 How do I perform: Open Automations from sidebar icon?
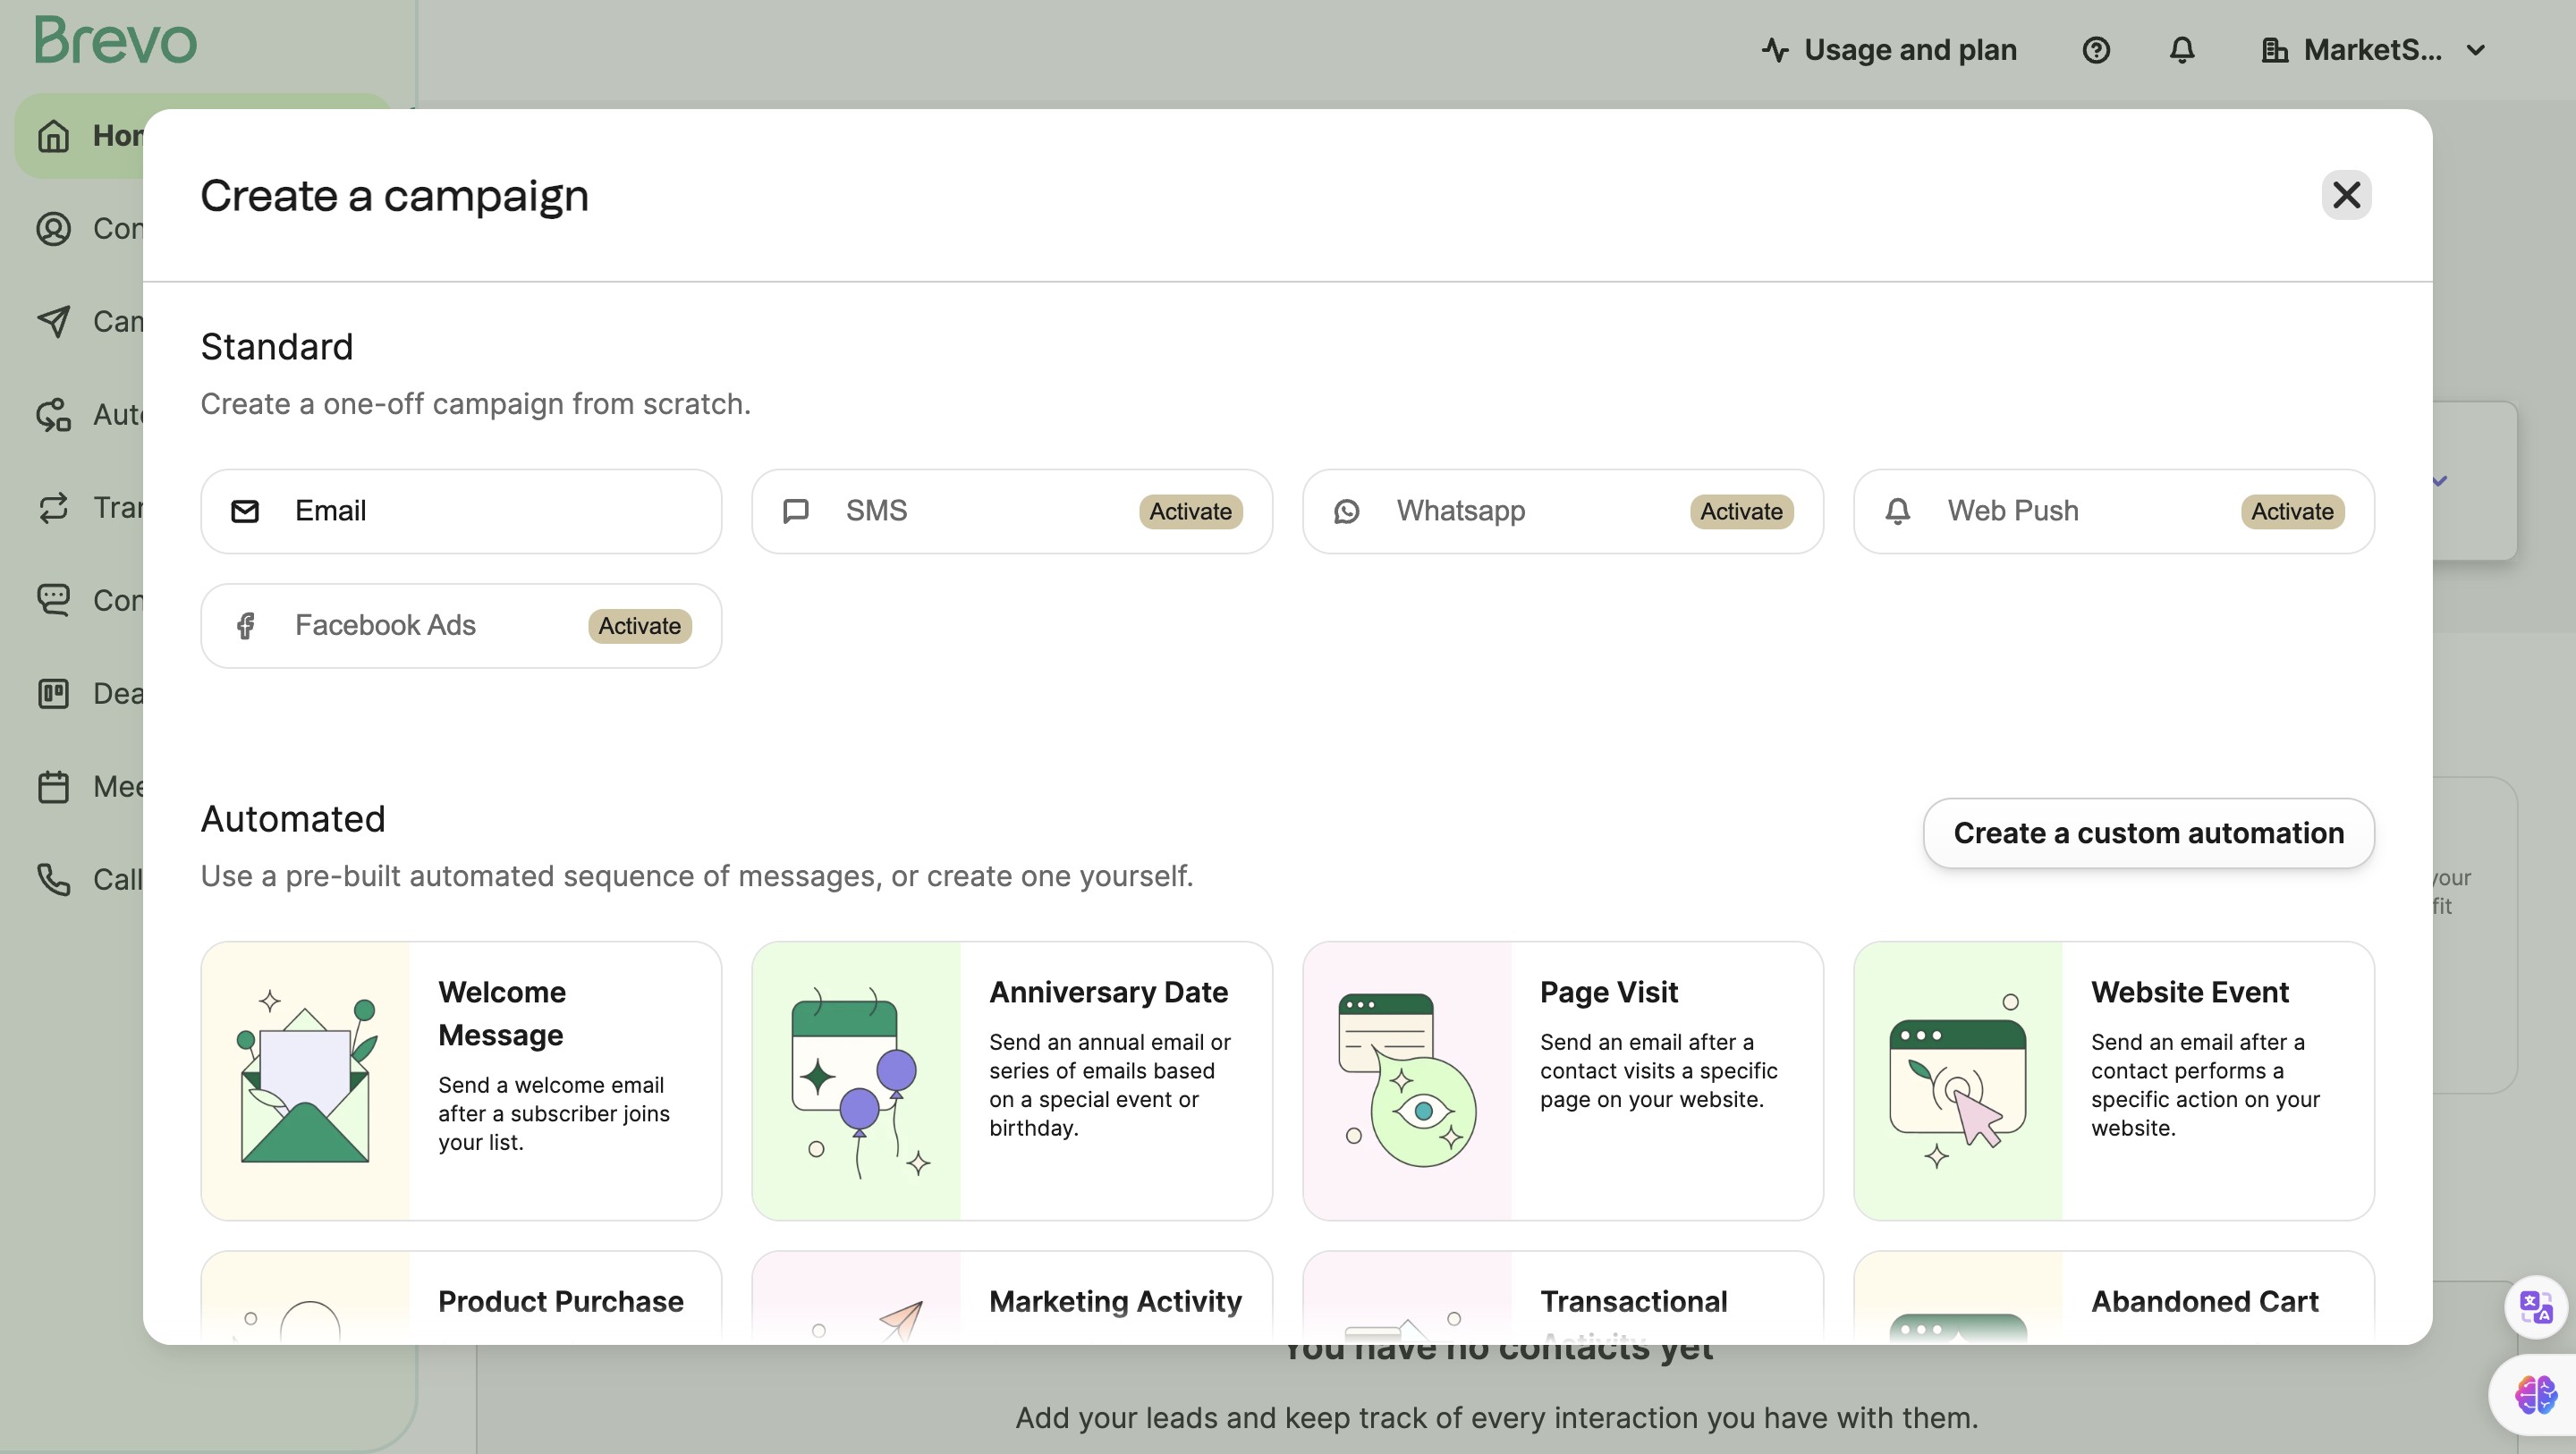[54, 415]
